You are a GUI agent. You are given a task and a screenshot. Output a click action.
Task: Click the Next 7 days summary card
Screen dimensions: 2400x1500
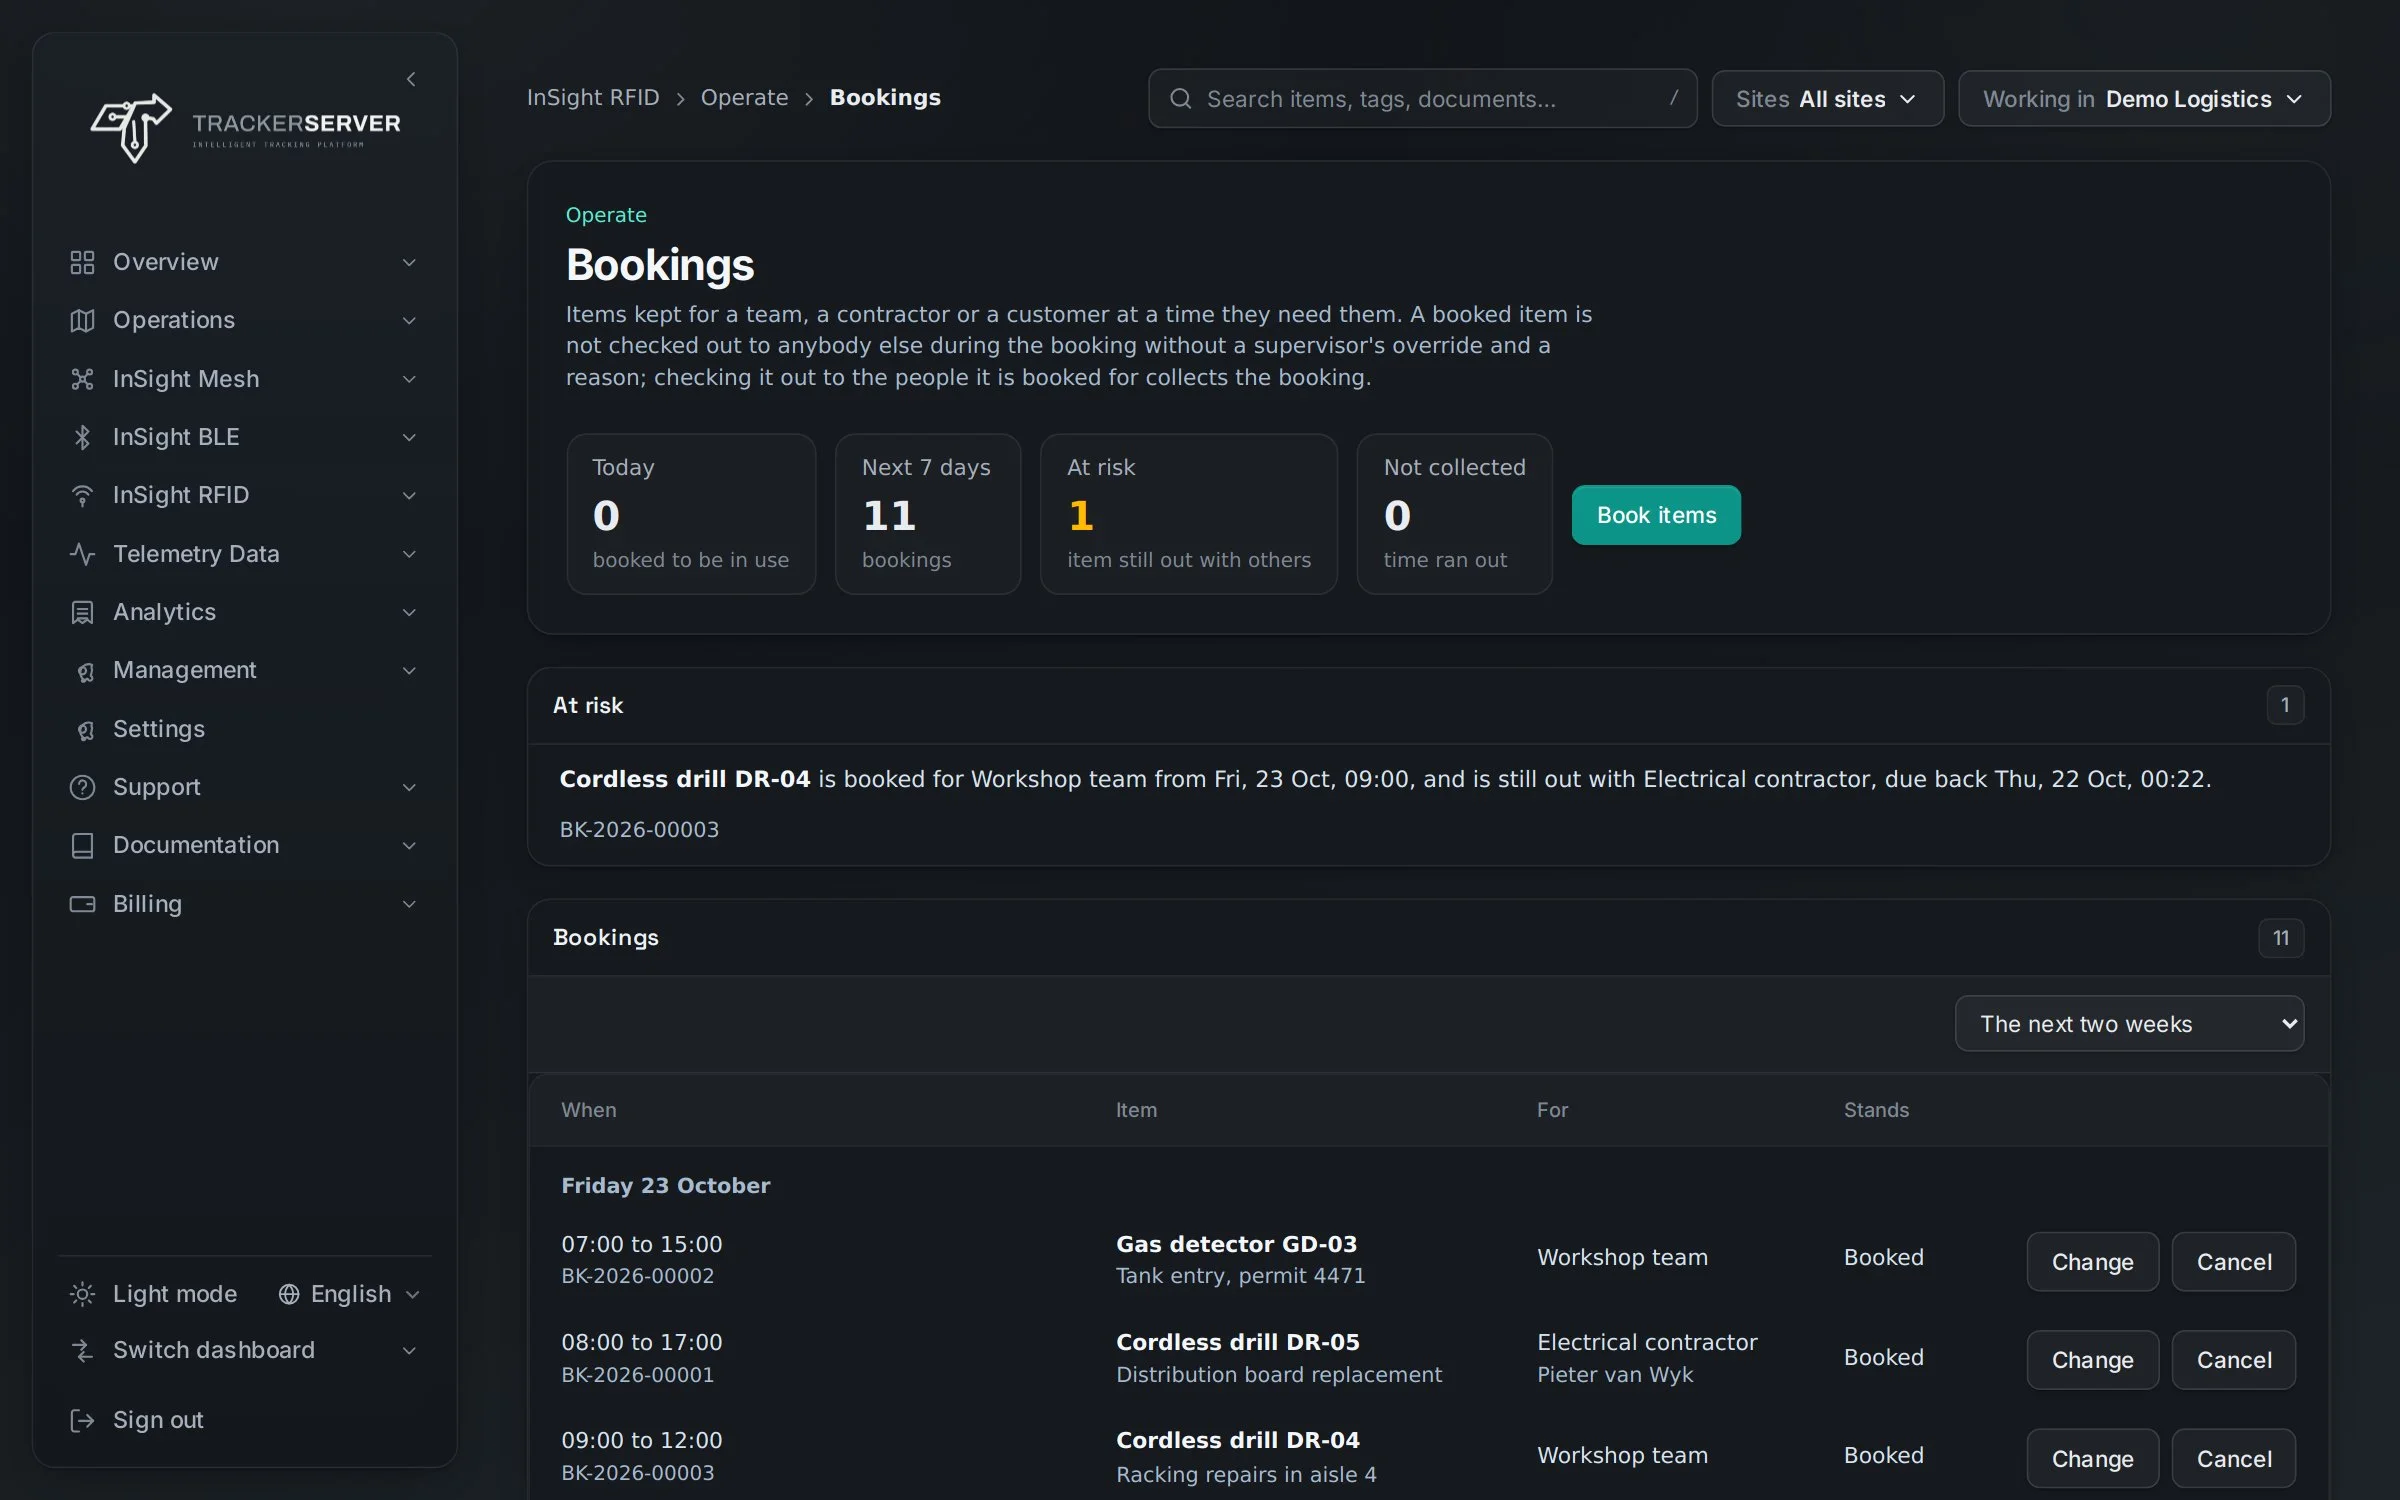[927, 514]
